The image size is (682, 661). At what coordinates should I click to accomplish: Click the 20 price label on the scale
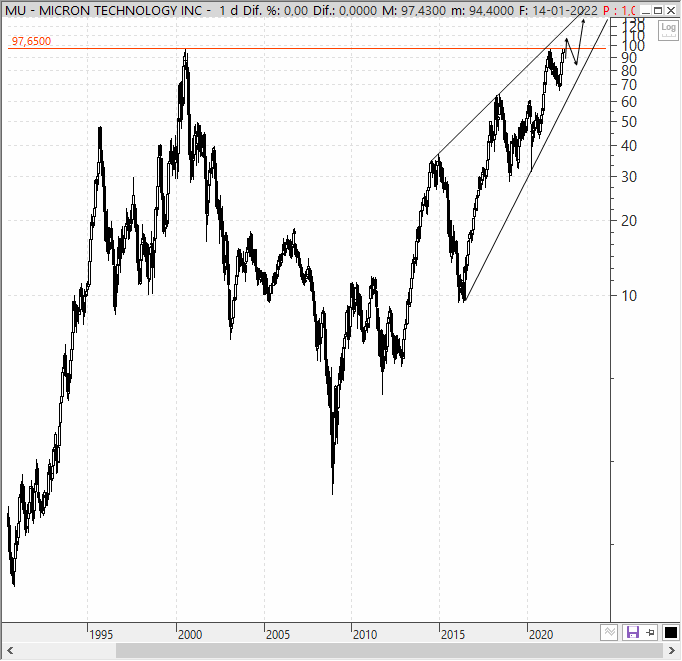coord(629,221)
